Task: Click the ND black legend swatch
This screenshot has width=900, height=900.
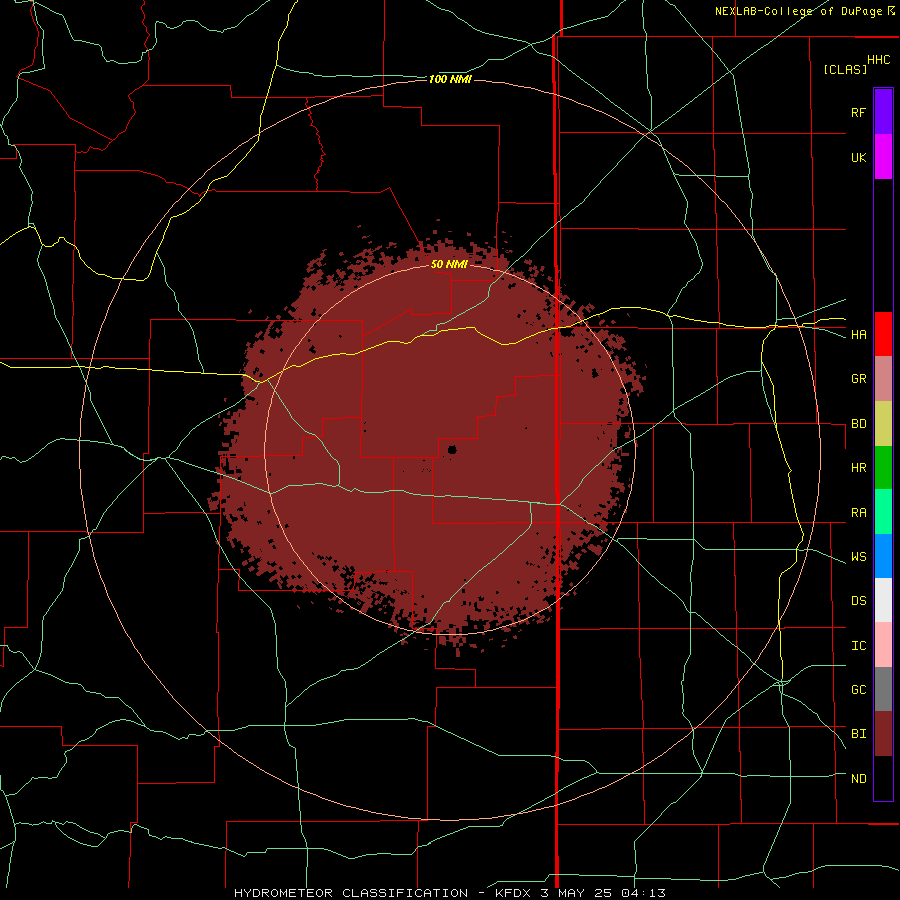Action: [x=883, y=778]
